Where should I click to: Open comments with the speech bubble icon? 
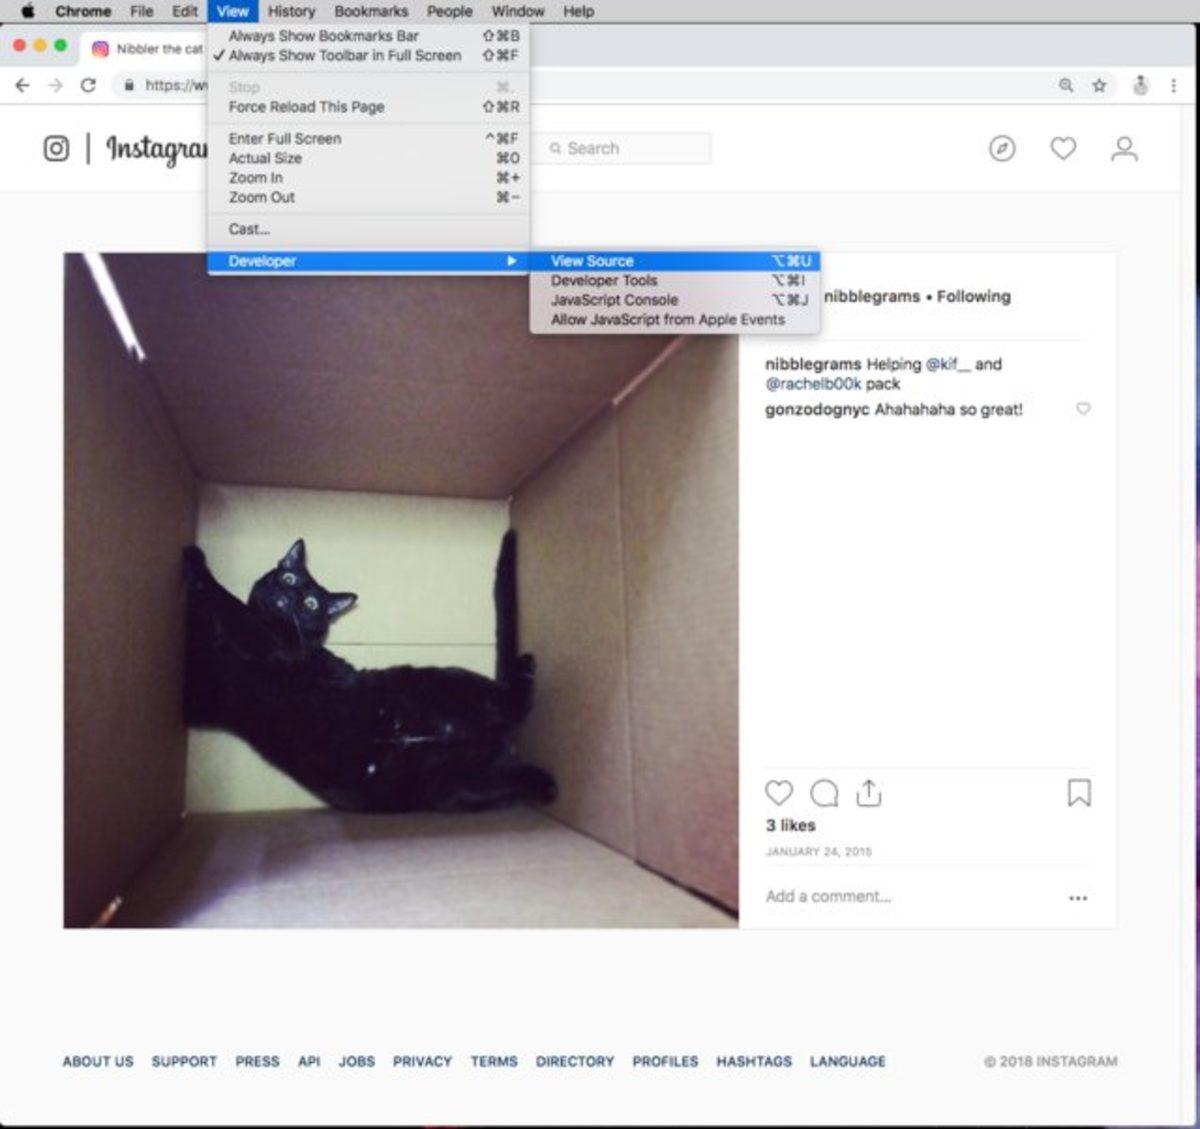tap(823, 793)
